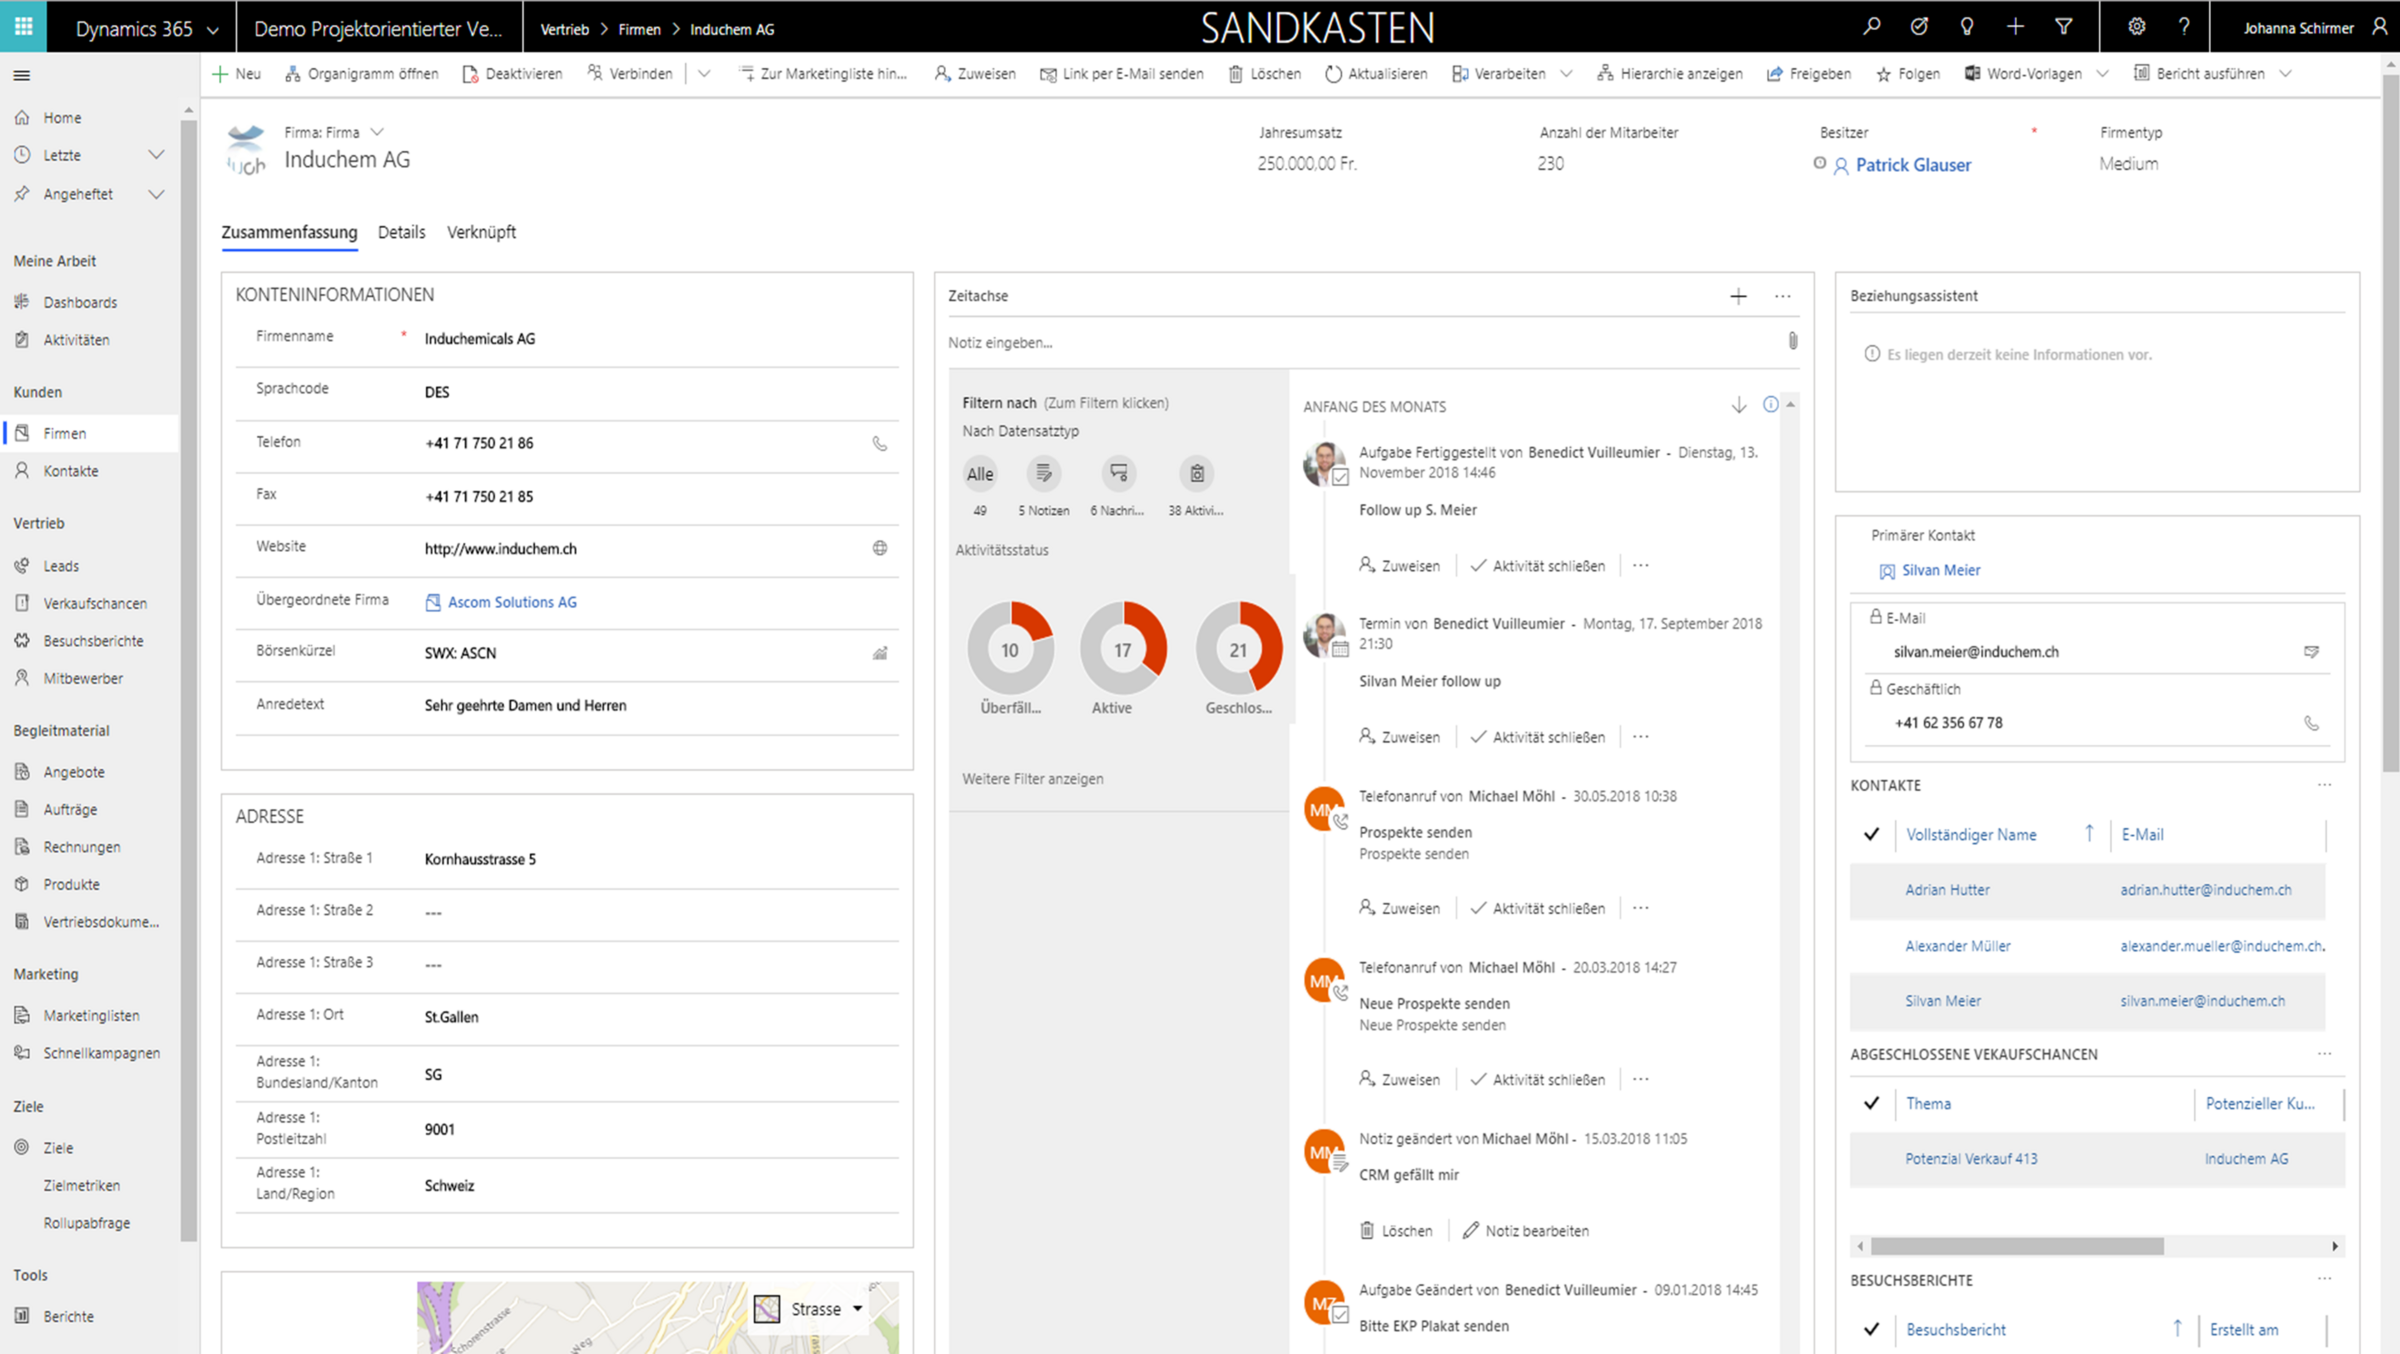Click the Überfällige donut chart showing 10

[x=1010, y=650]
